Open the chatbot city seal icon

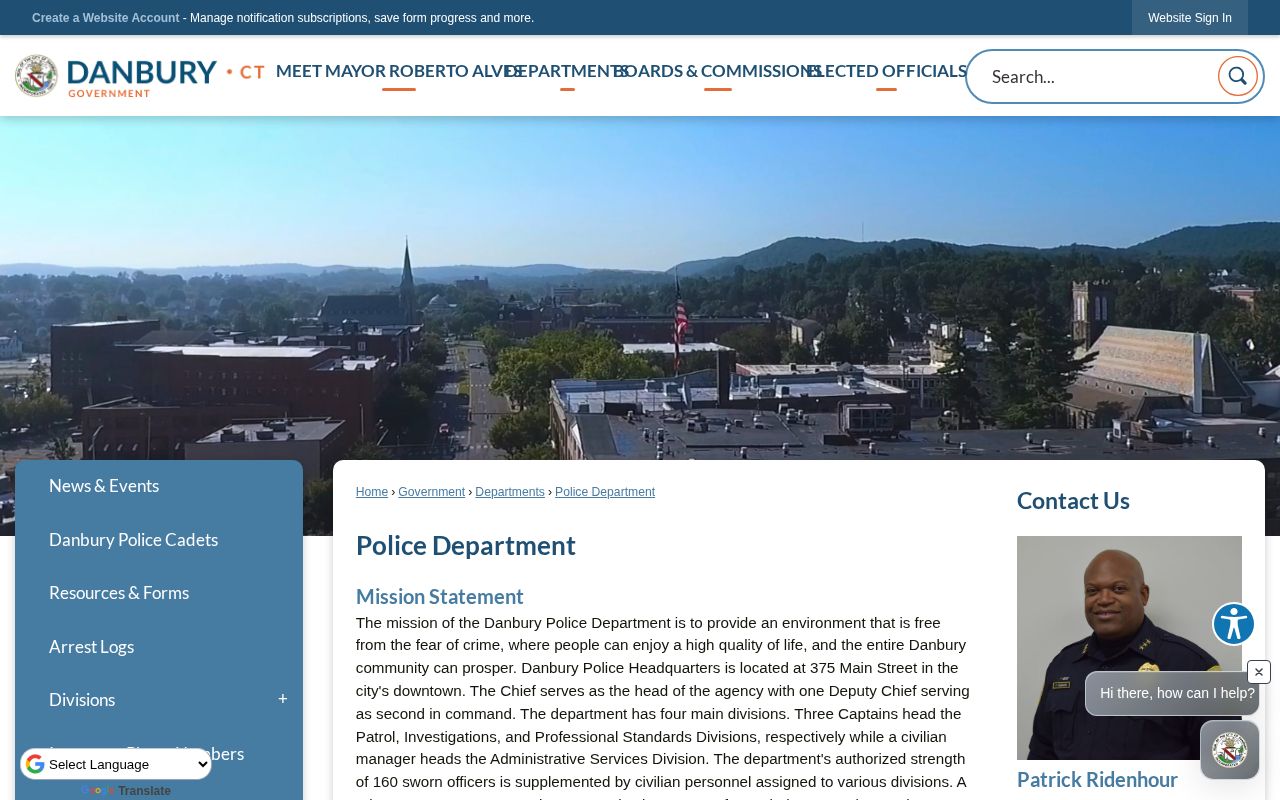[x=1229, y=750]
